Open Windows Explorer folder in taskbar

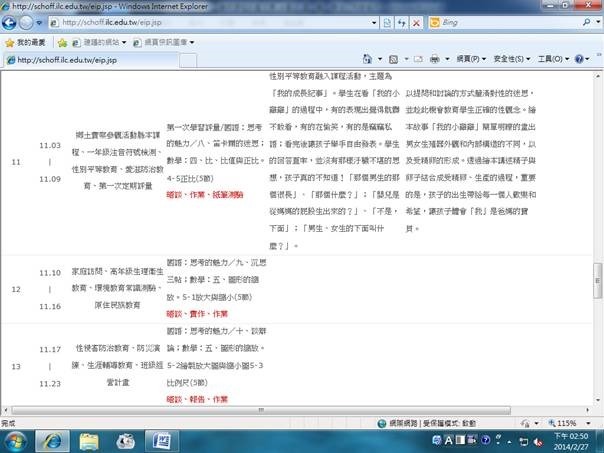tap(89, 441)
